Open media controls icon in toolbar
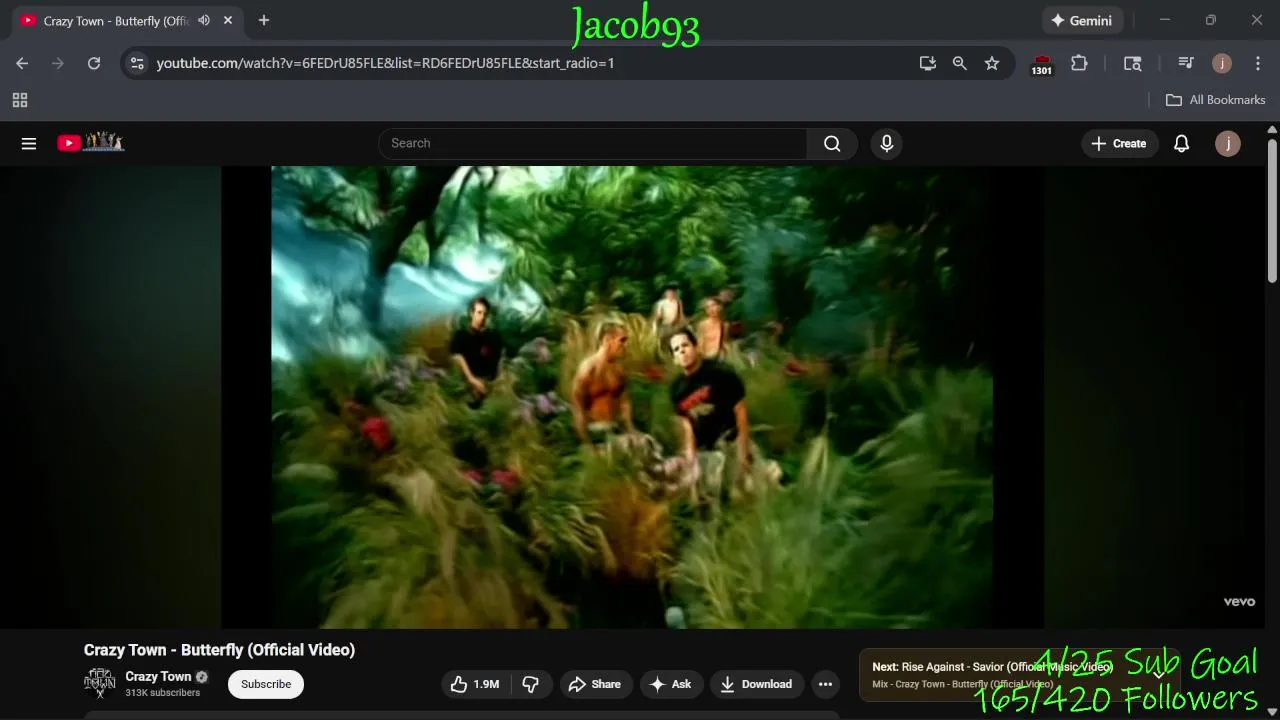The image size is (1280, 720). tap(1186, 63)
